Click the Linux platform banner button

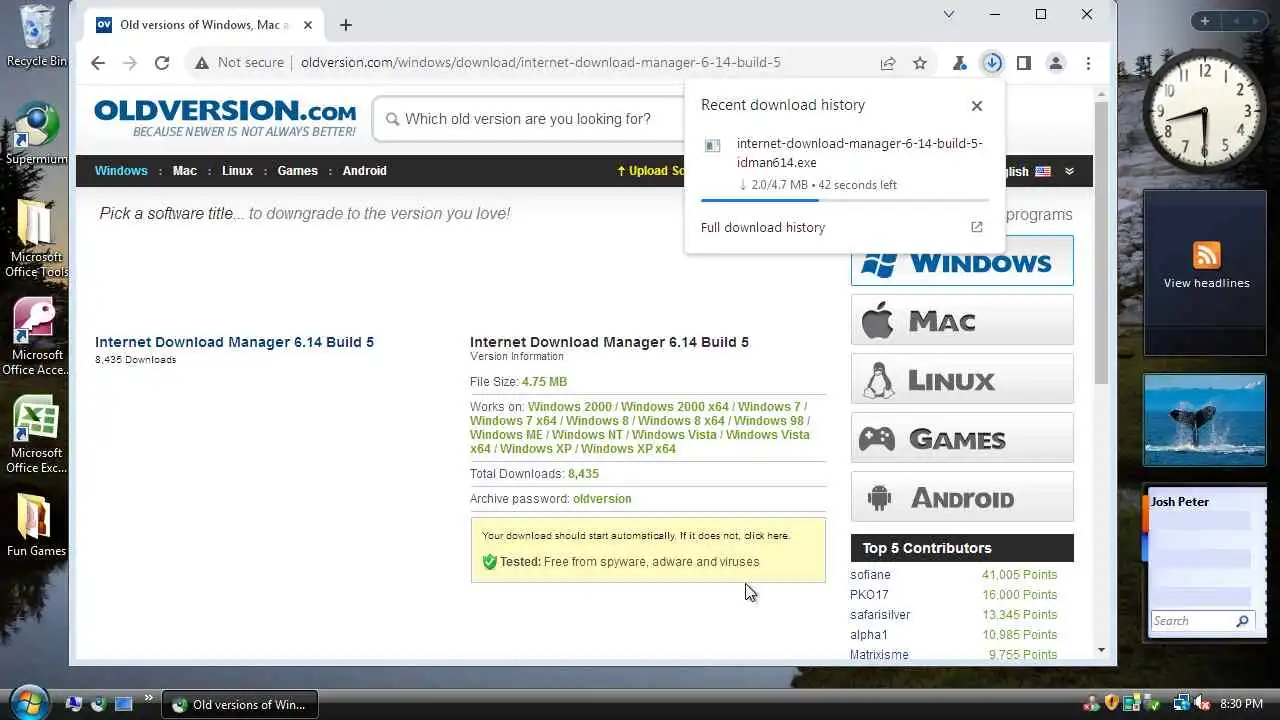tap(962, 379)
